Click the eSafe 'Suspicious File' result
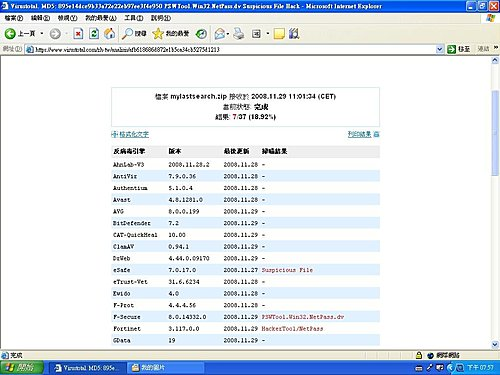This screenshot has width=500, height=375. [287, 270]
